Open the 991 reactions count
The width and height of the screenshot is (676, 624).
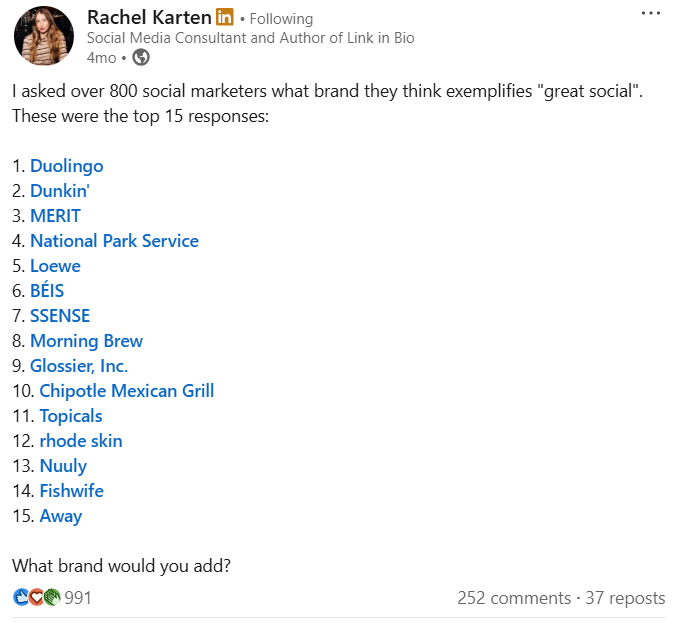(78, 598)
